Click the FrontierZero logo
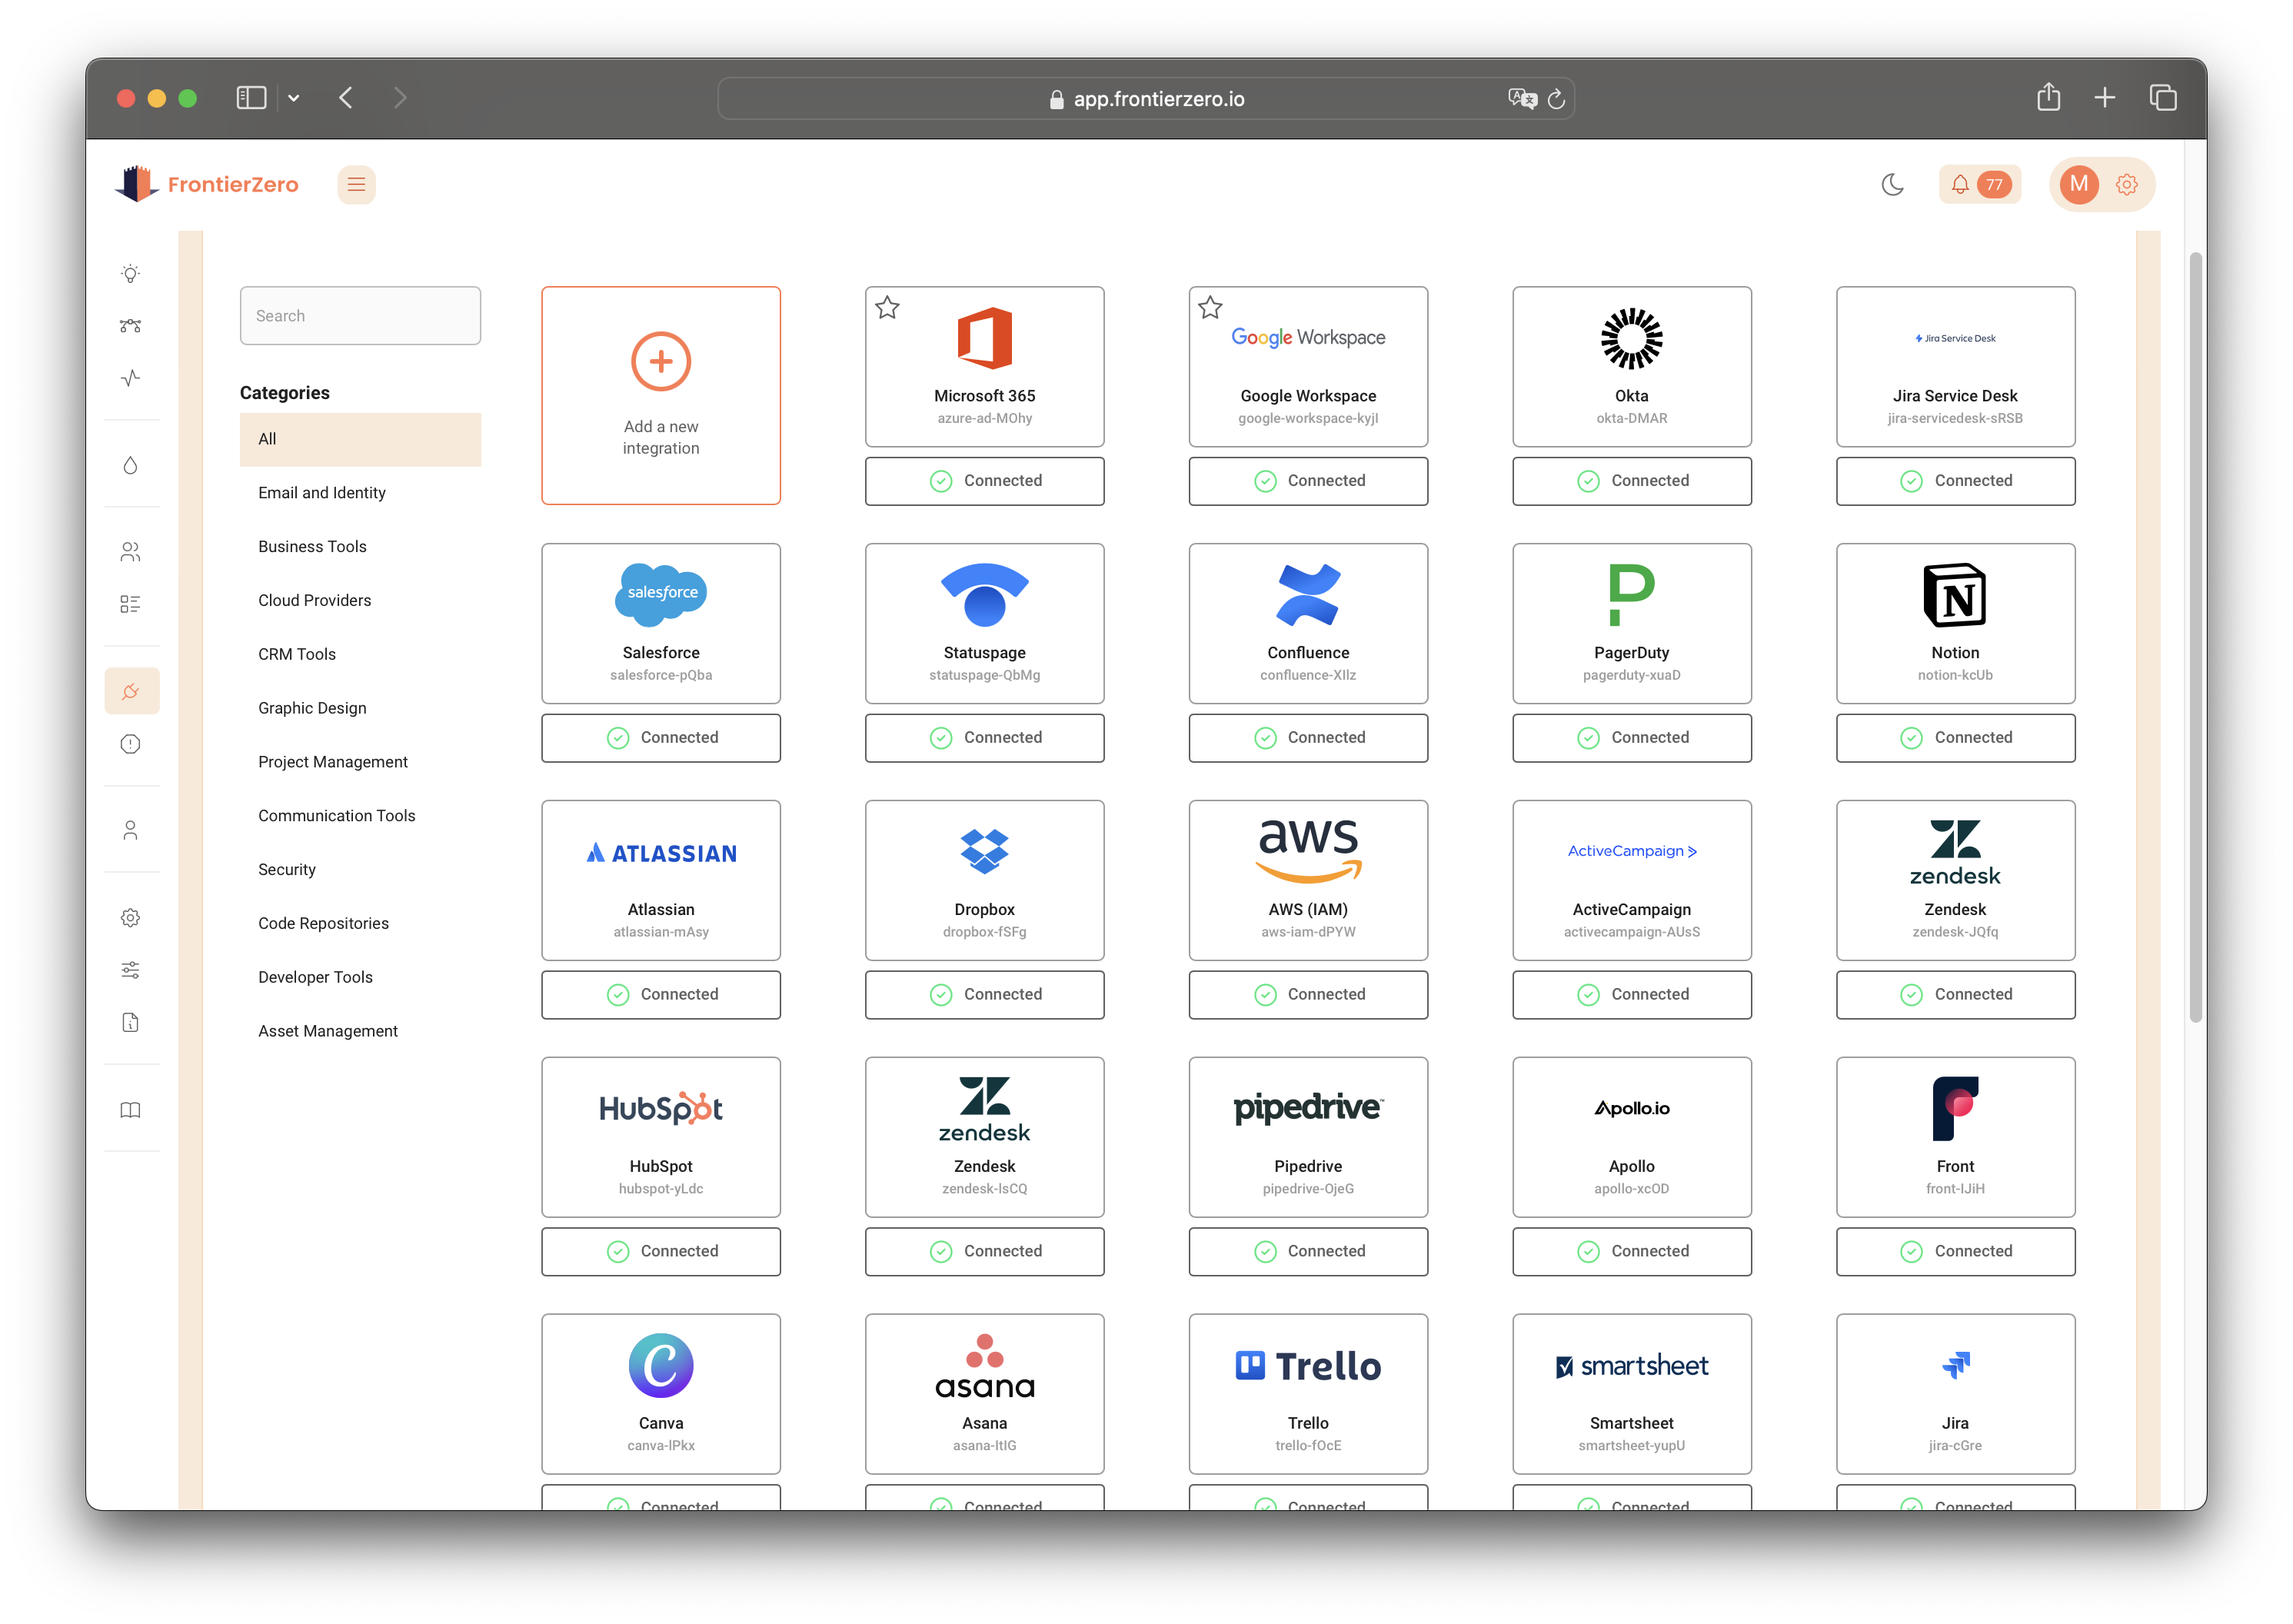Screen dimensions: 2293x1624 point(206,184)
